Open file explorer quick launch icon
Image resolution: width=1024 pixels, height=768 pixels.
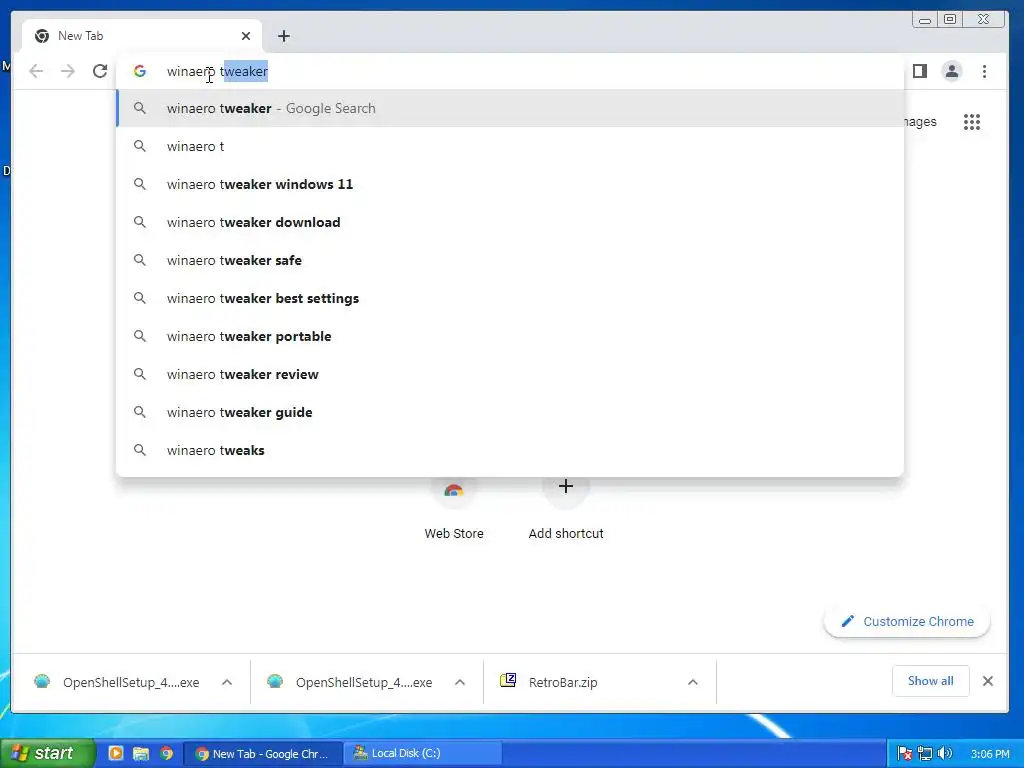click(x=140, y=753)
